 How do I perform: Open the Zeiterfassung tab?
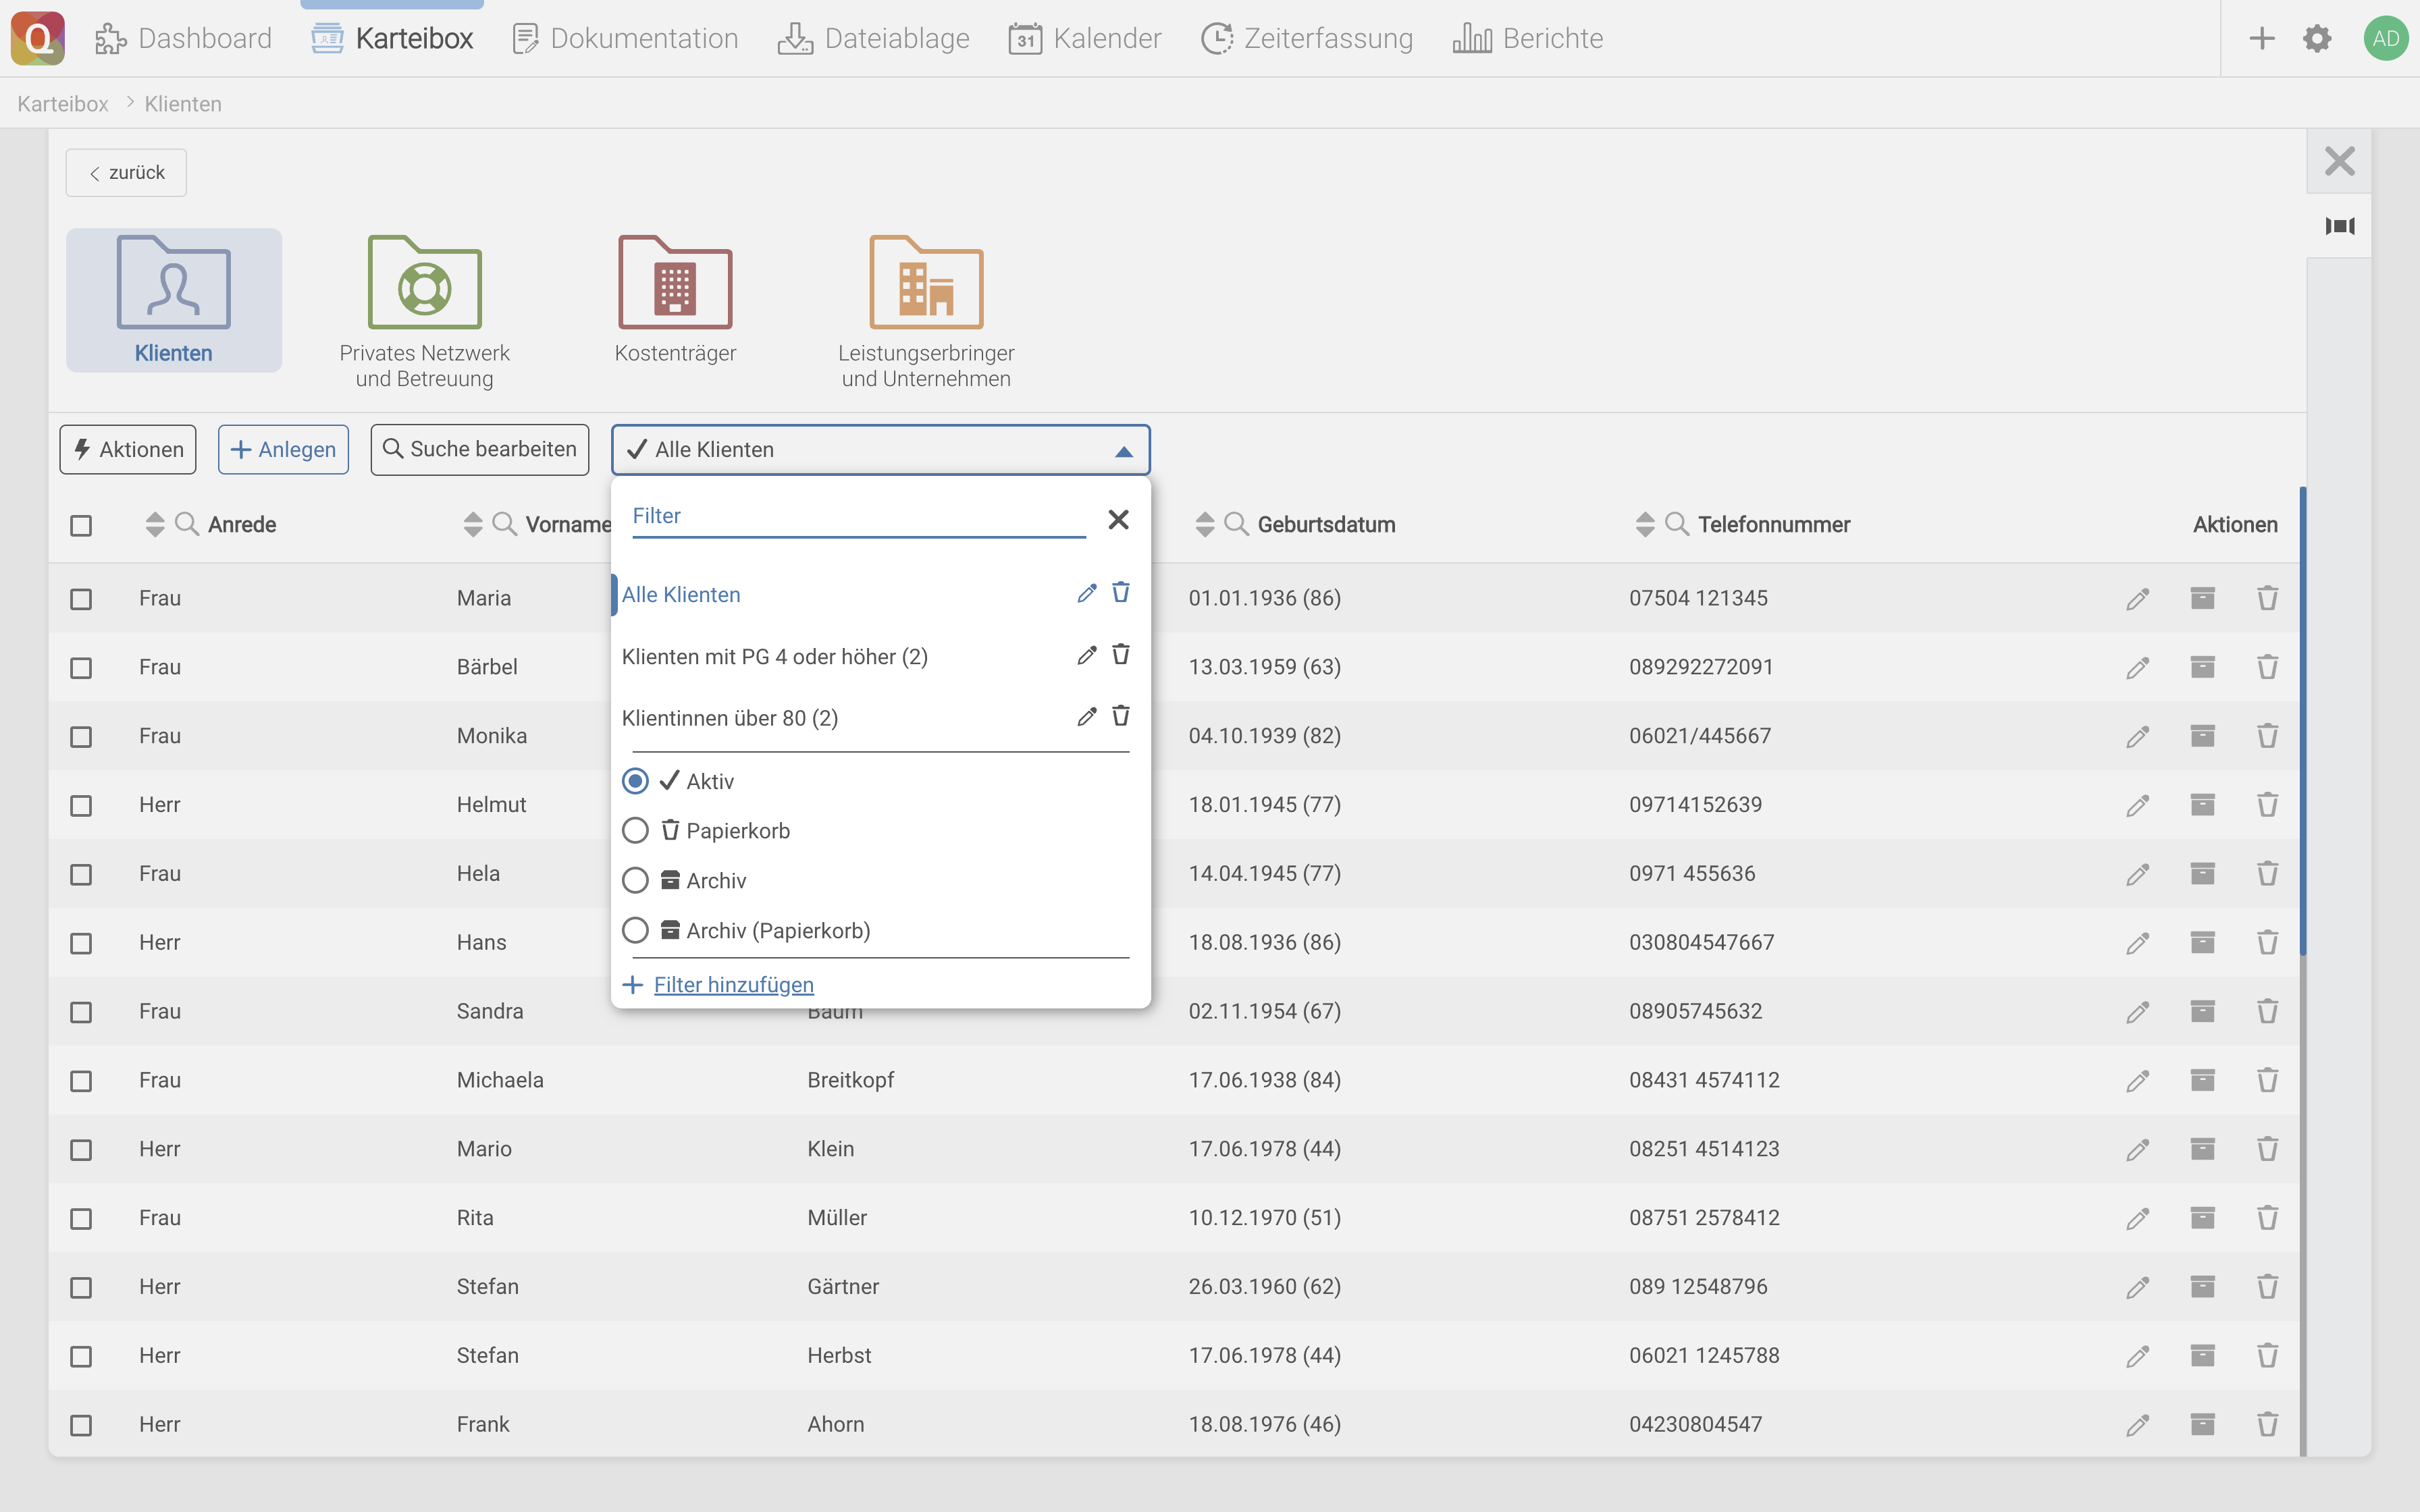[x=1307, y=39]
